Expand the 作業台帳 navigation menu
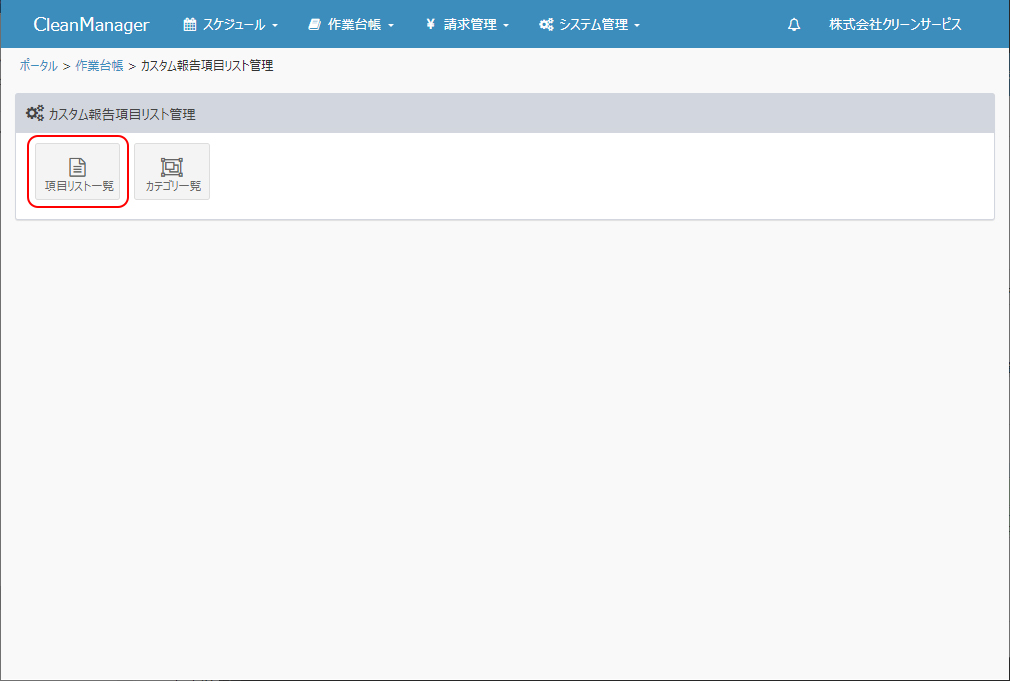The image size is (1010, 681). tap(351, 24)
